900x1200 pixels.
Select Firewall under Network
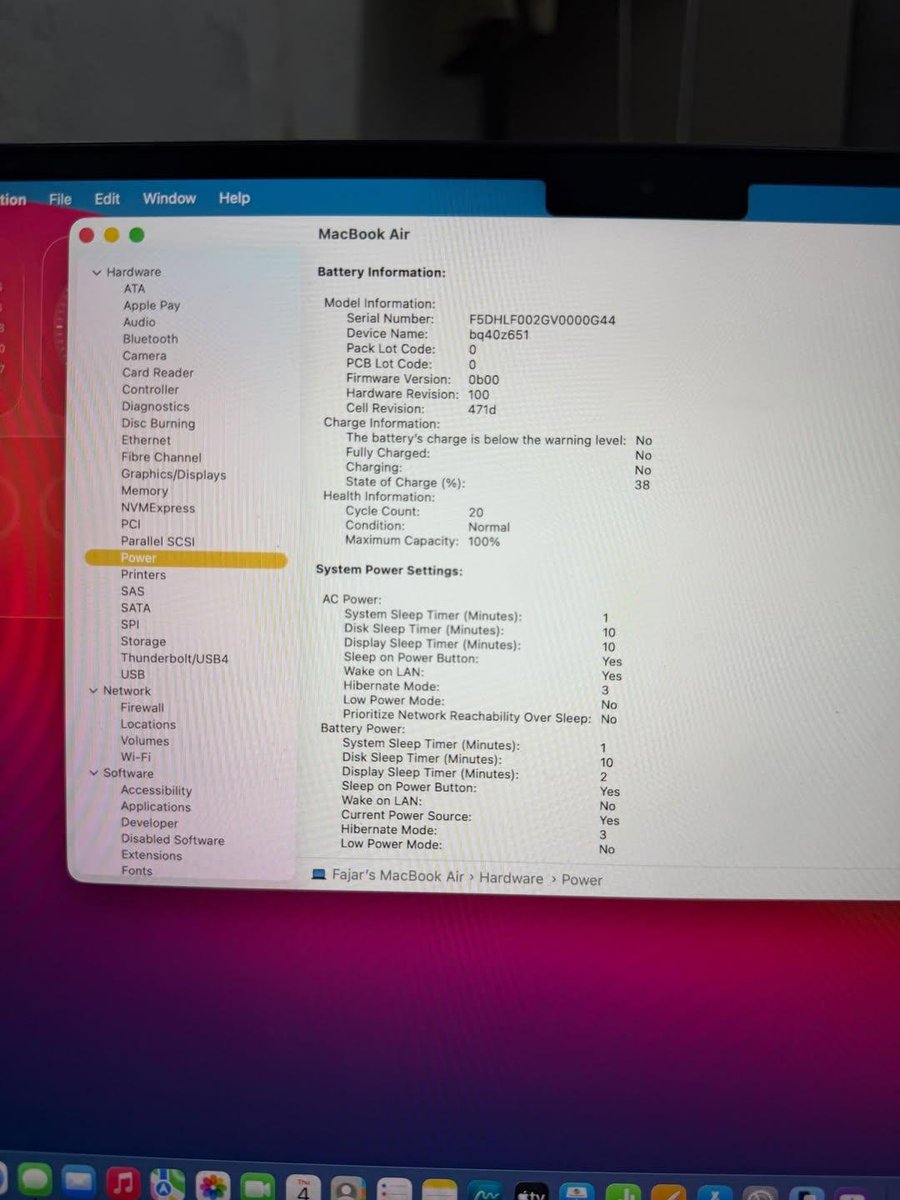pyautogui.click(x=142, y=708)
